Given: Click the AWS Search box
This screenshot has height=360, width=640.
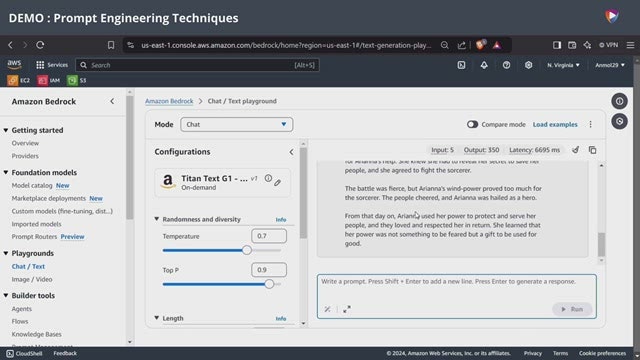Looking at the screenshot, I should (x=197, y=65).
